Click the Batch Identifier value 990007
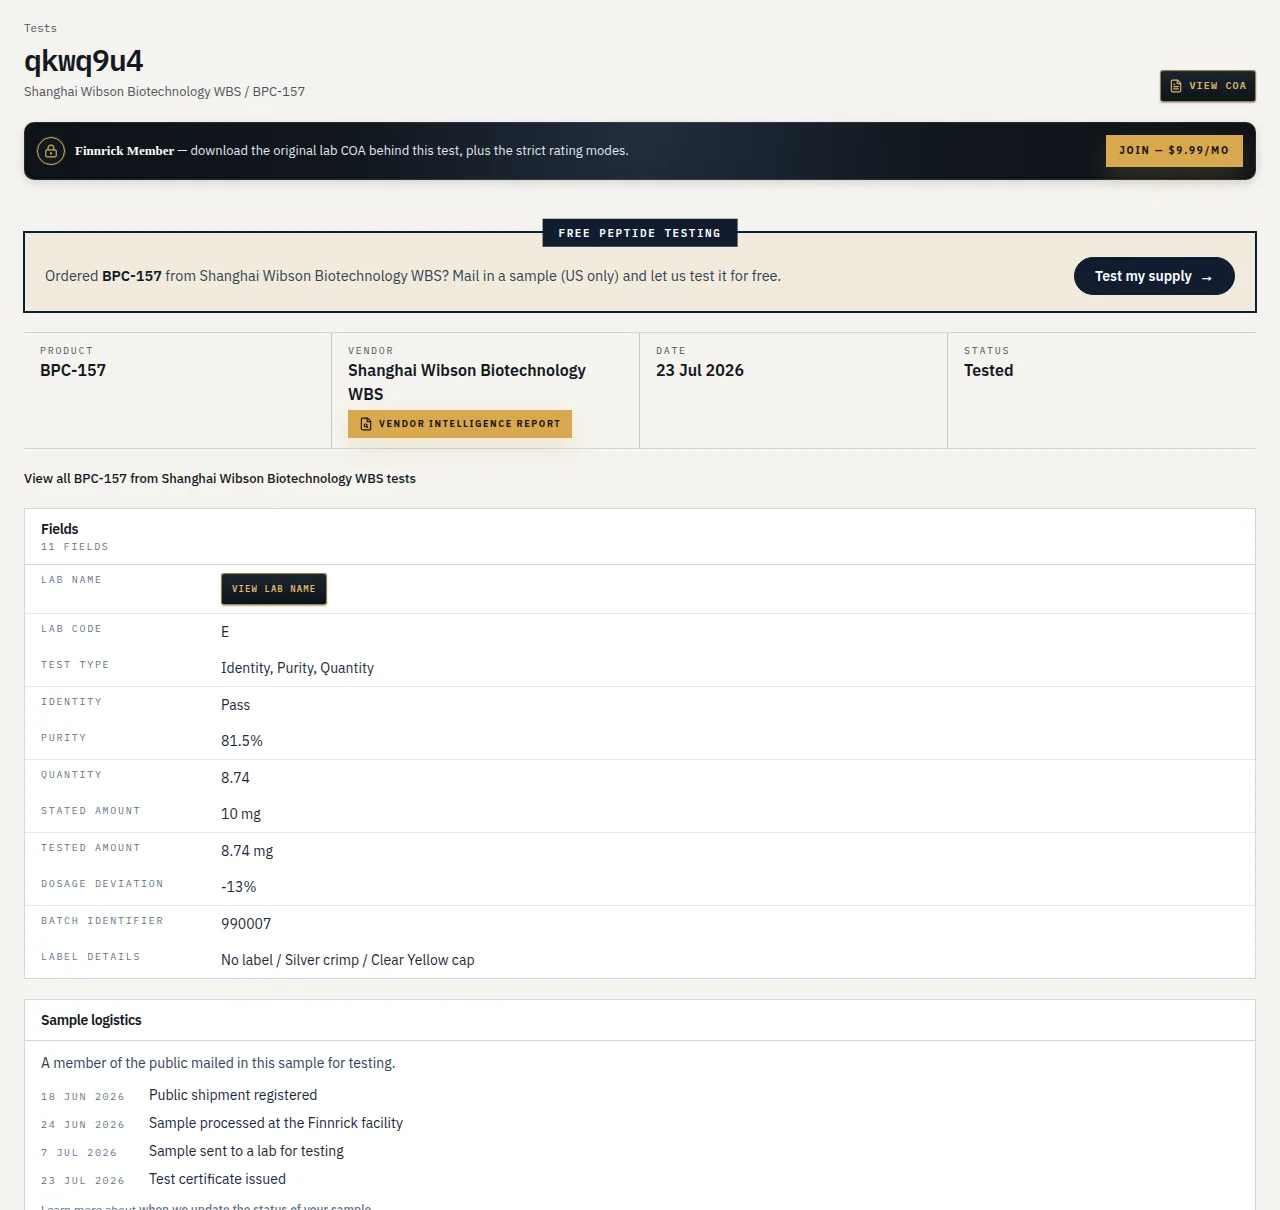Image resolution: width=1280 pixels, height=1210 pixels. point(246,924)
